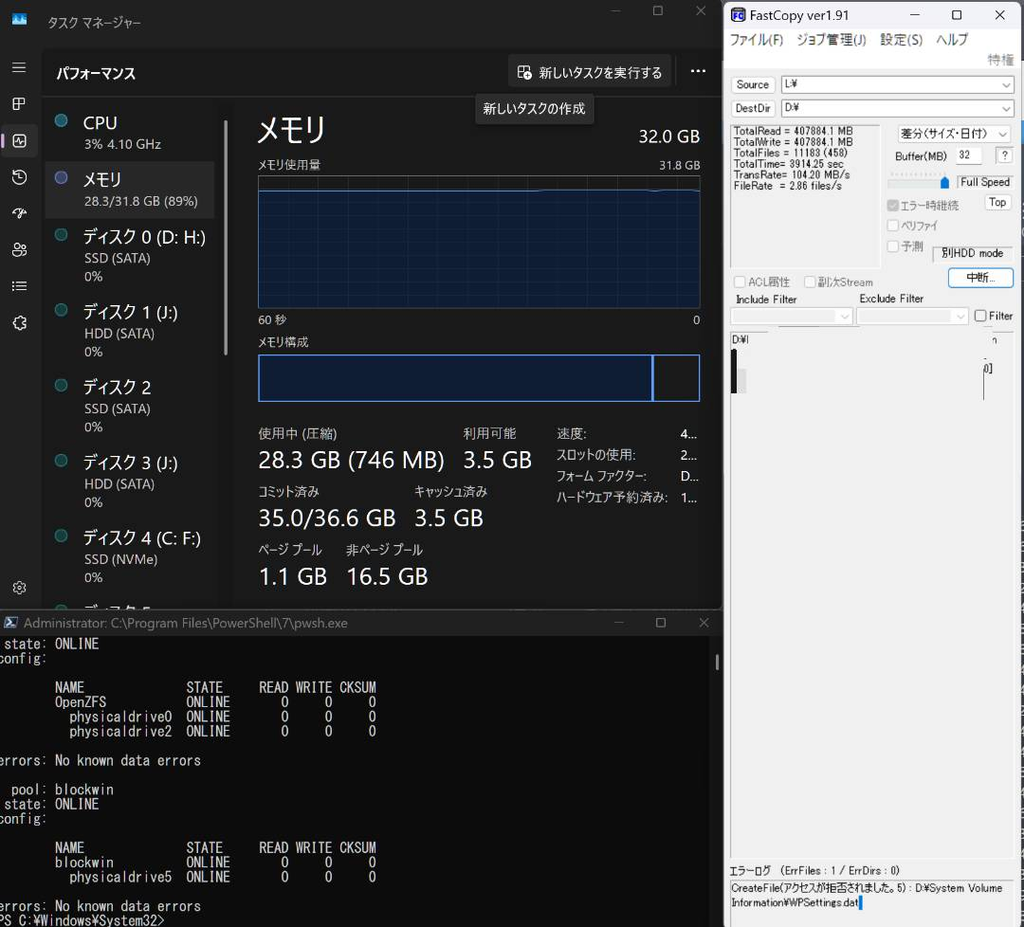Click FastCopy FC icon in title bar
This screenshot has height=927, width=1024.
(x=738, y=15)
